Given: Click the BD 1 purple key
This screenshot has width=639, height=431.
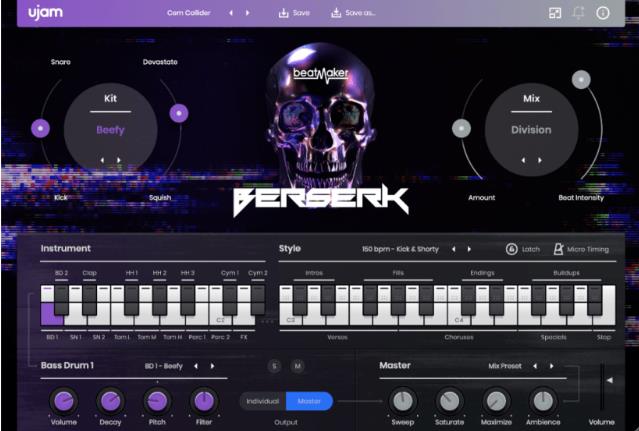Looking at the screenshot, I should coord(51,314).
